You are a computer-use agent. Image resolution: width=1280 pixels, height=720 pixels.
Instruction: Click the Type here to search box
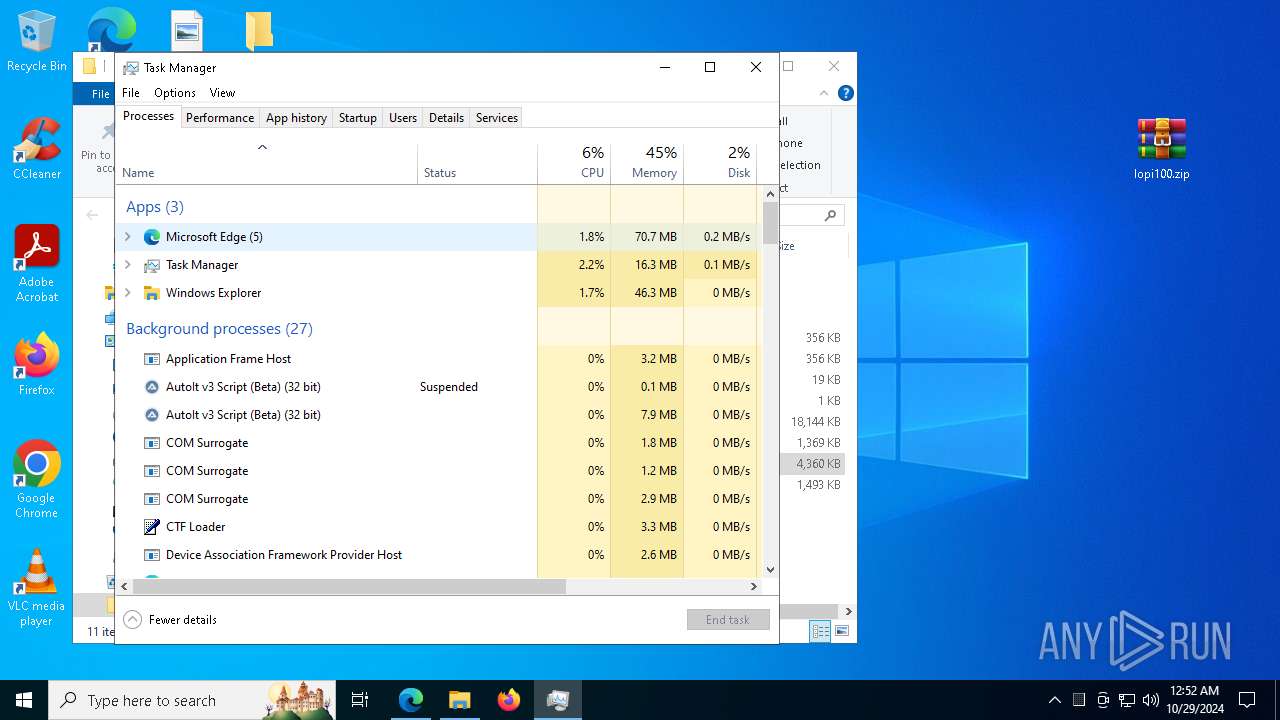coord(192,700)
